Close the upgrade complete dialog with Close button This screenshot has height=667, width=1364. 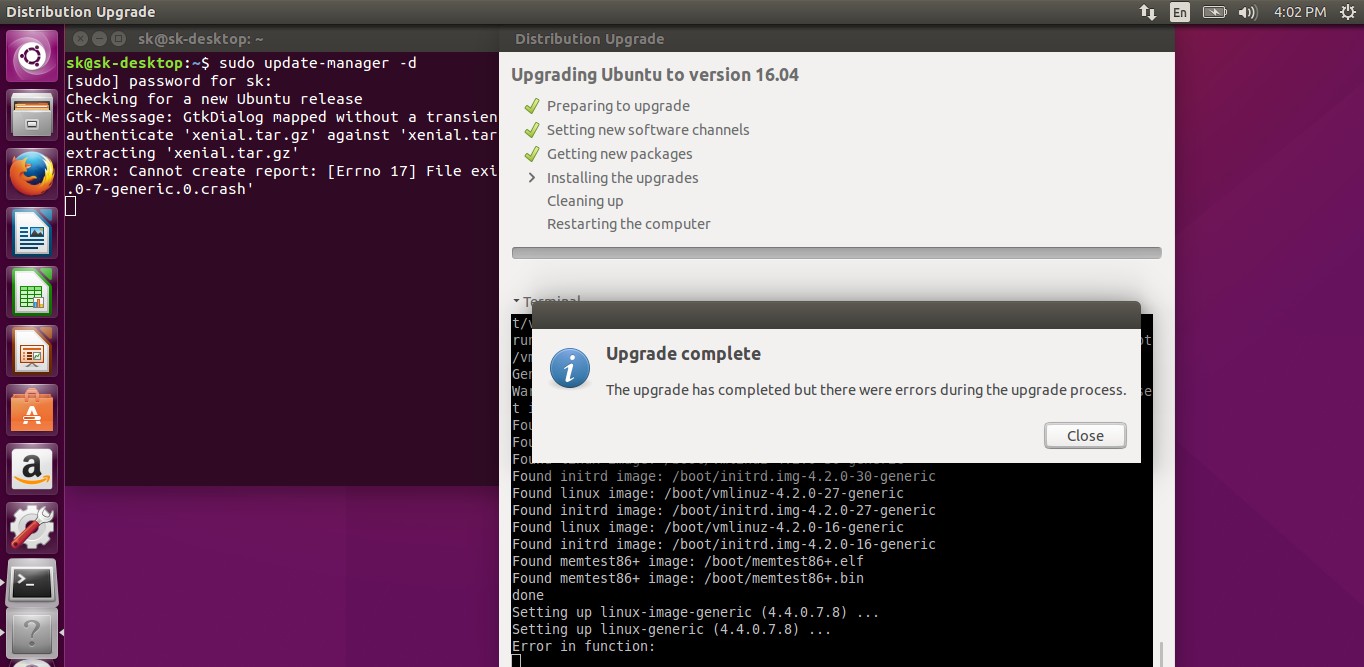pos(1085,436)
